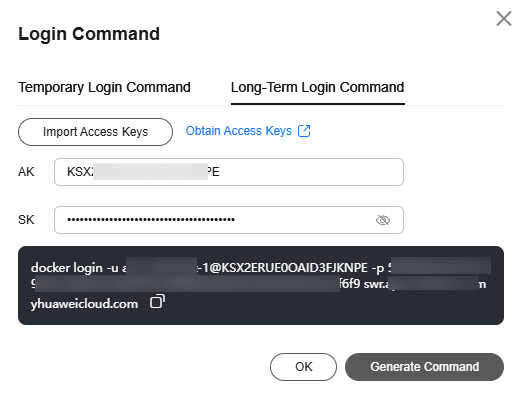The height and width of the screenshot is (398, 519).
Task: Click the -p password flag in the command
Action: click(378, 268)
